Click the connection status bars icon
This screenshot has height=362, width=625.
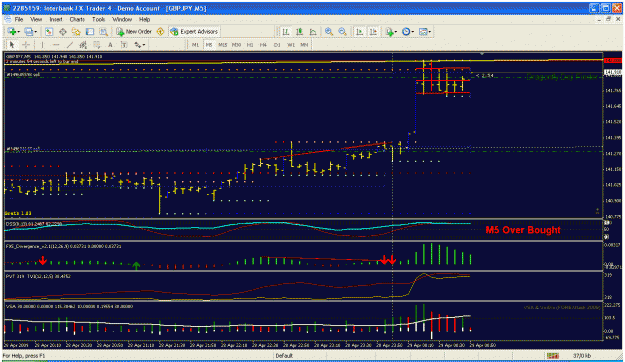coord(552,356)
